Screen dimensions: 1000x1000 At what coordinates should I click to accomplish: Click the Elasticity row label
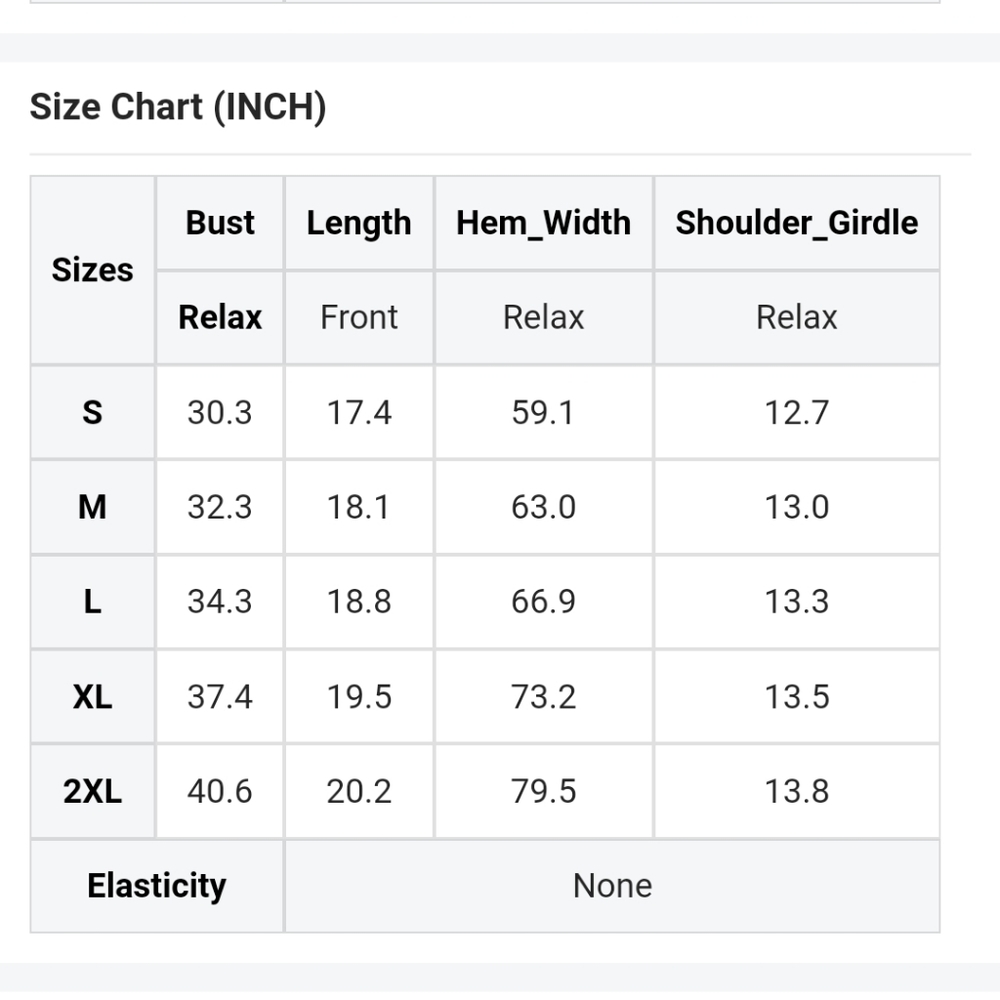(157, 886)
